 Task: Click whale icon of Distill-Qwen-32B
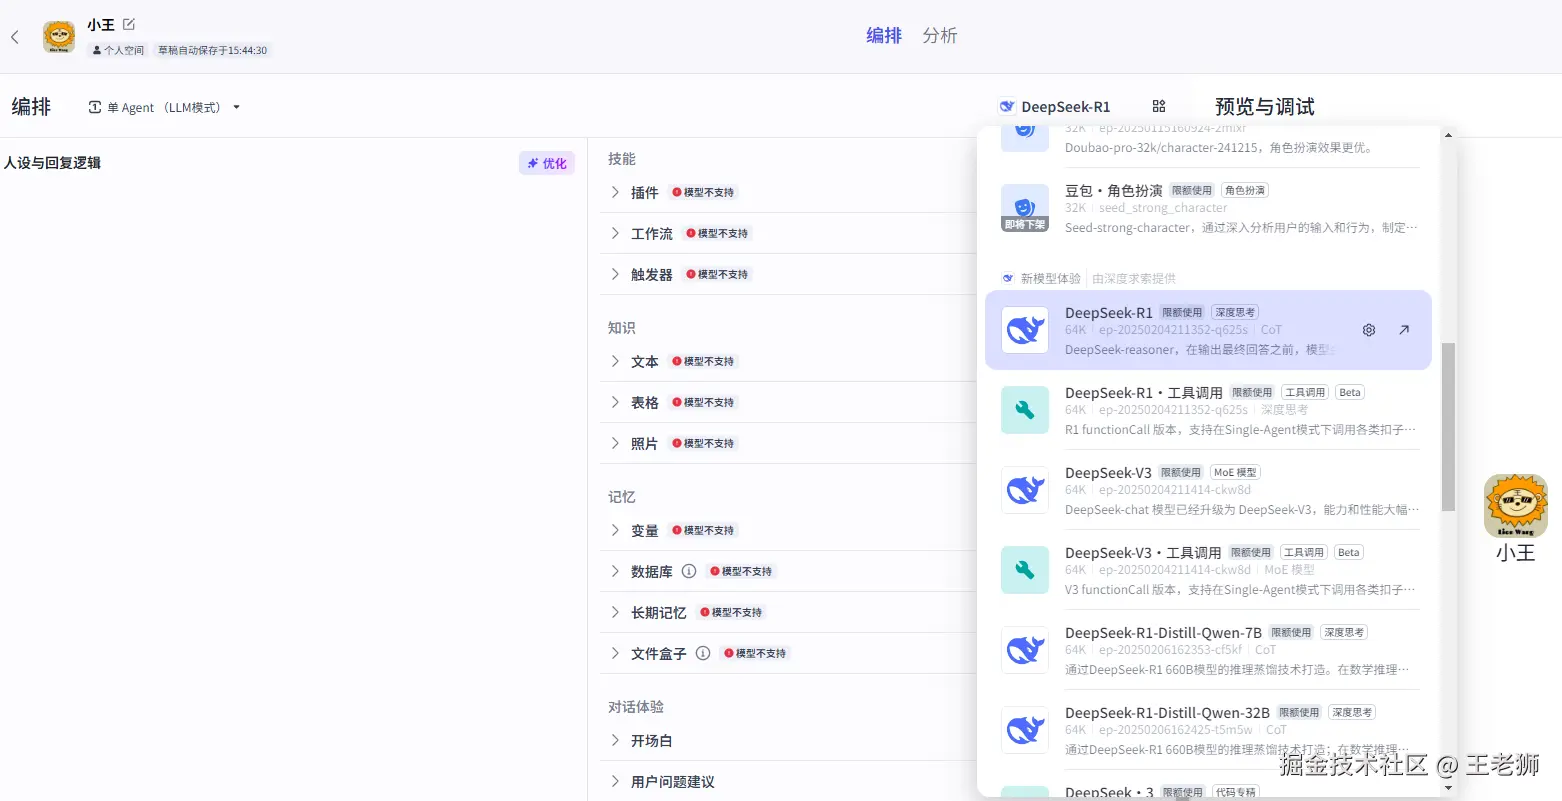coord(1025,730)
